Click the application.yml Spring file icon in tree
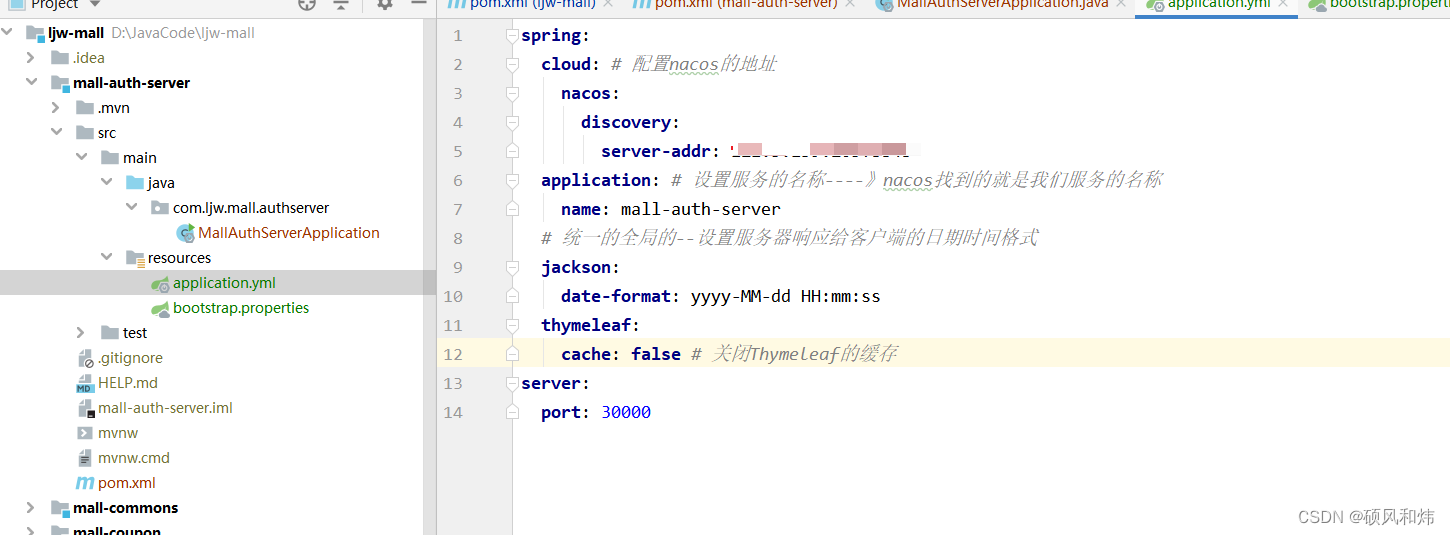1450x535 pixels. pyautogui.click(x=160, y=283)
